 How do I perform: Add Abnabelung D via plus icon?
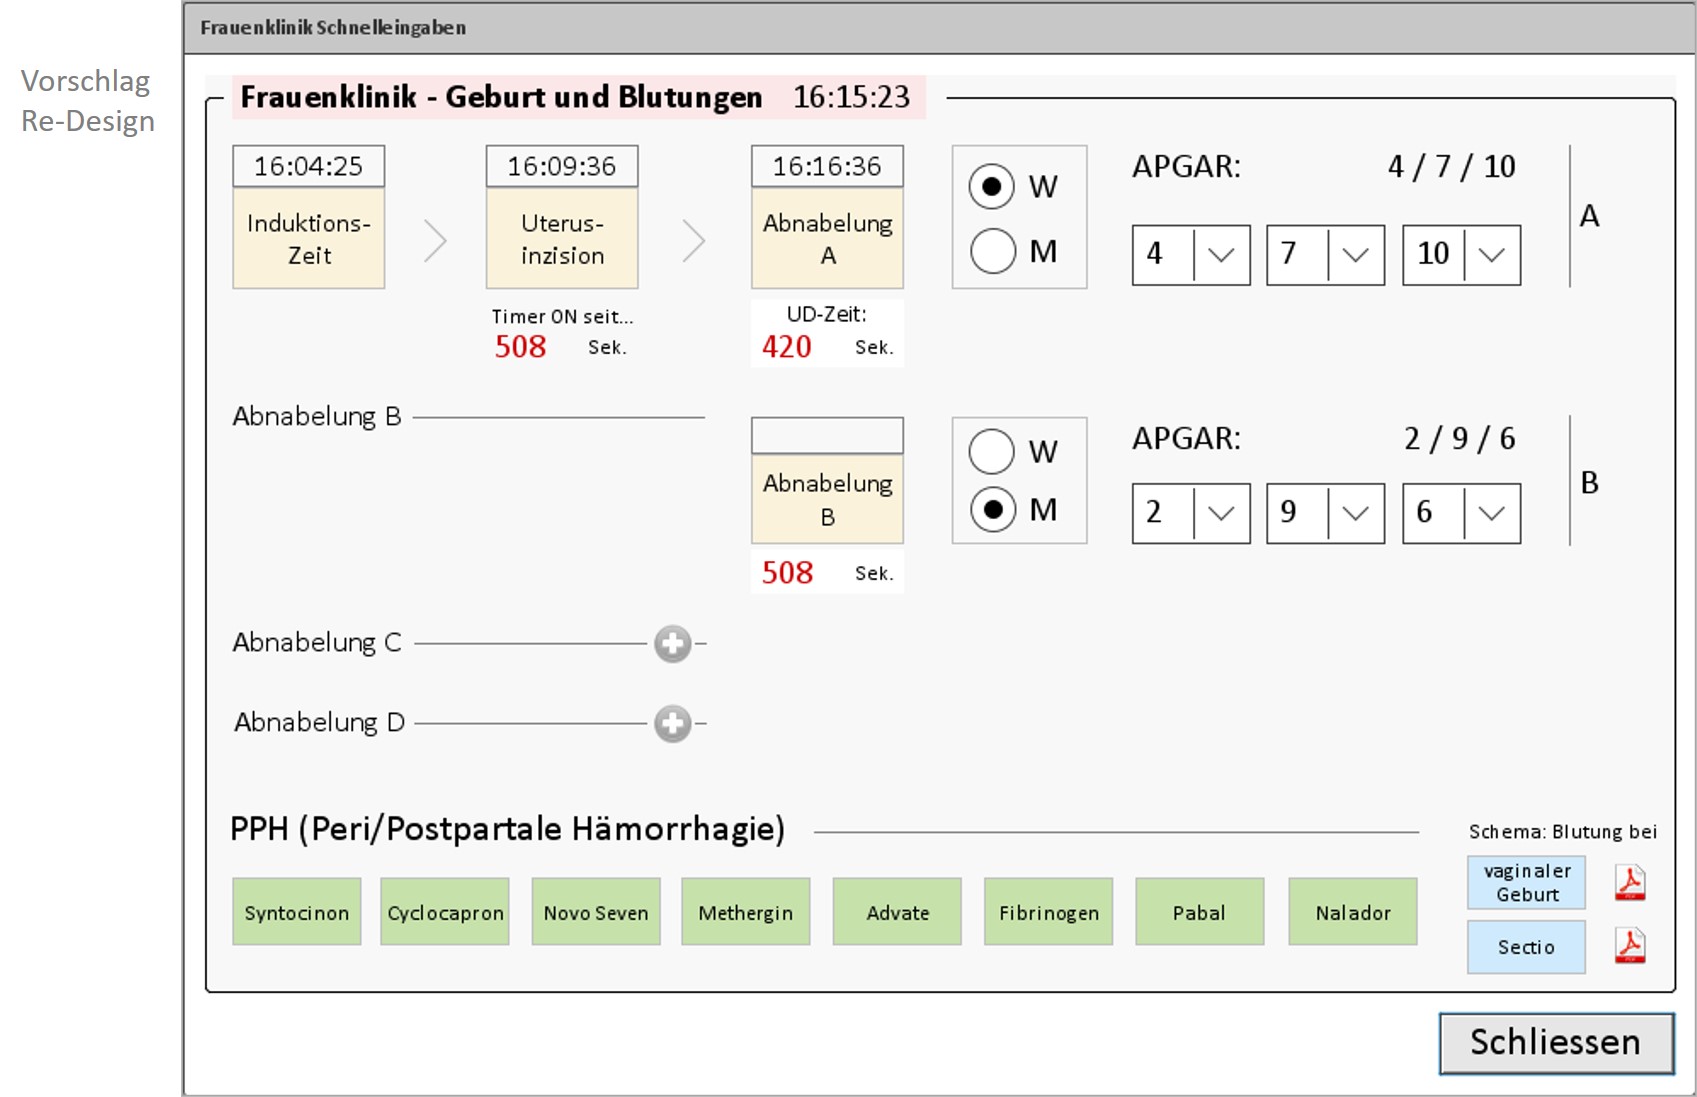coord(672,723)
